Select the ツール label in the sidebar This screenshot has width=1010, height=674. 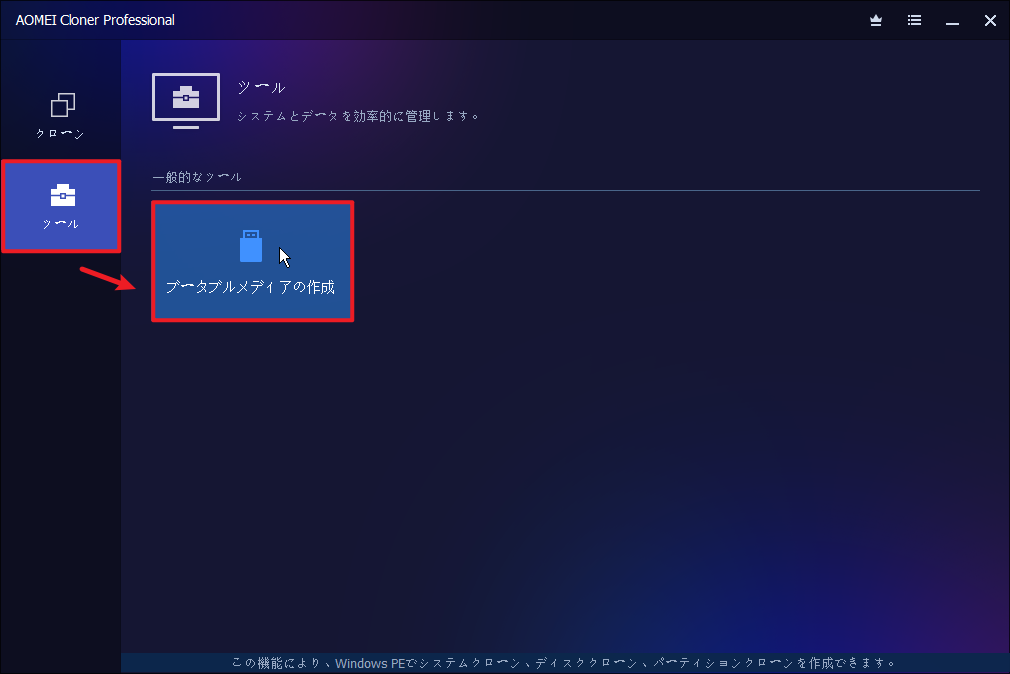click(x=61, y=224)
